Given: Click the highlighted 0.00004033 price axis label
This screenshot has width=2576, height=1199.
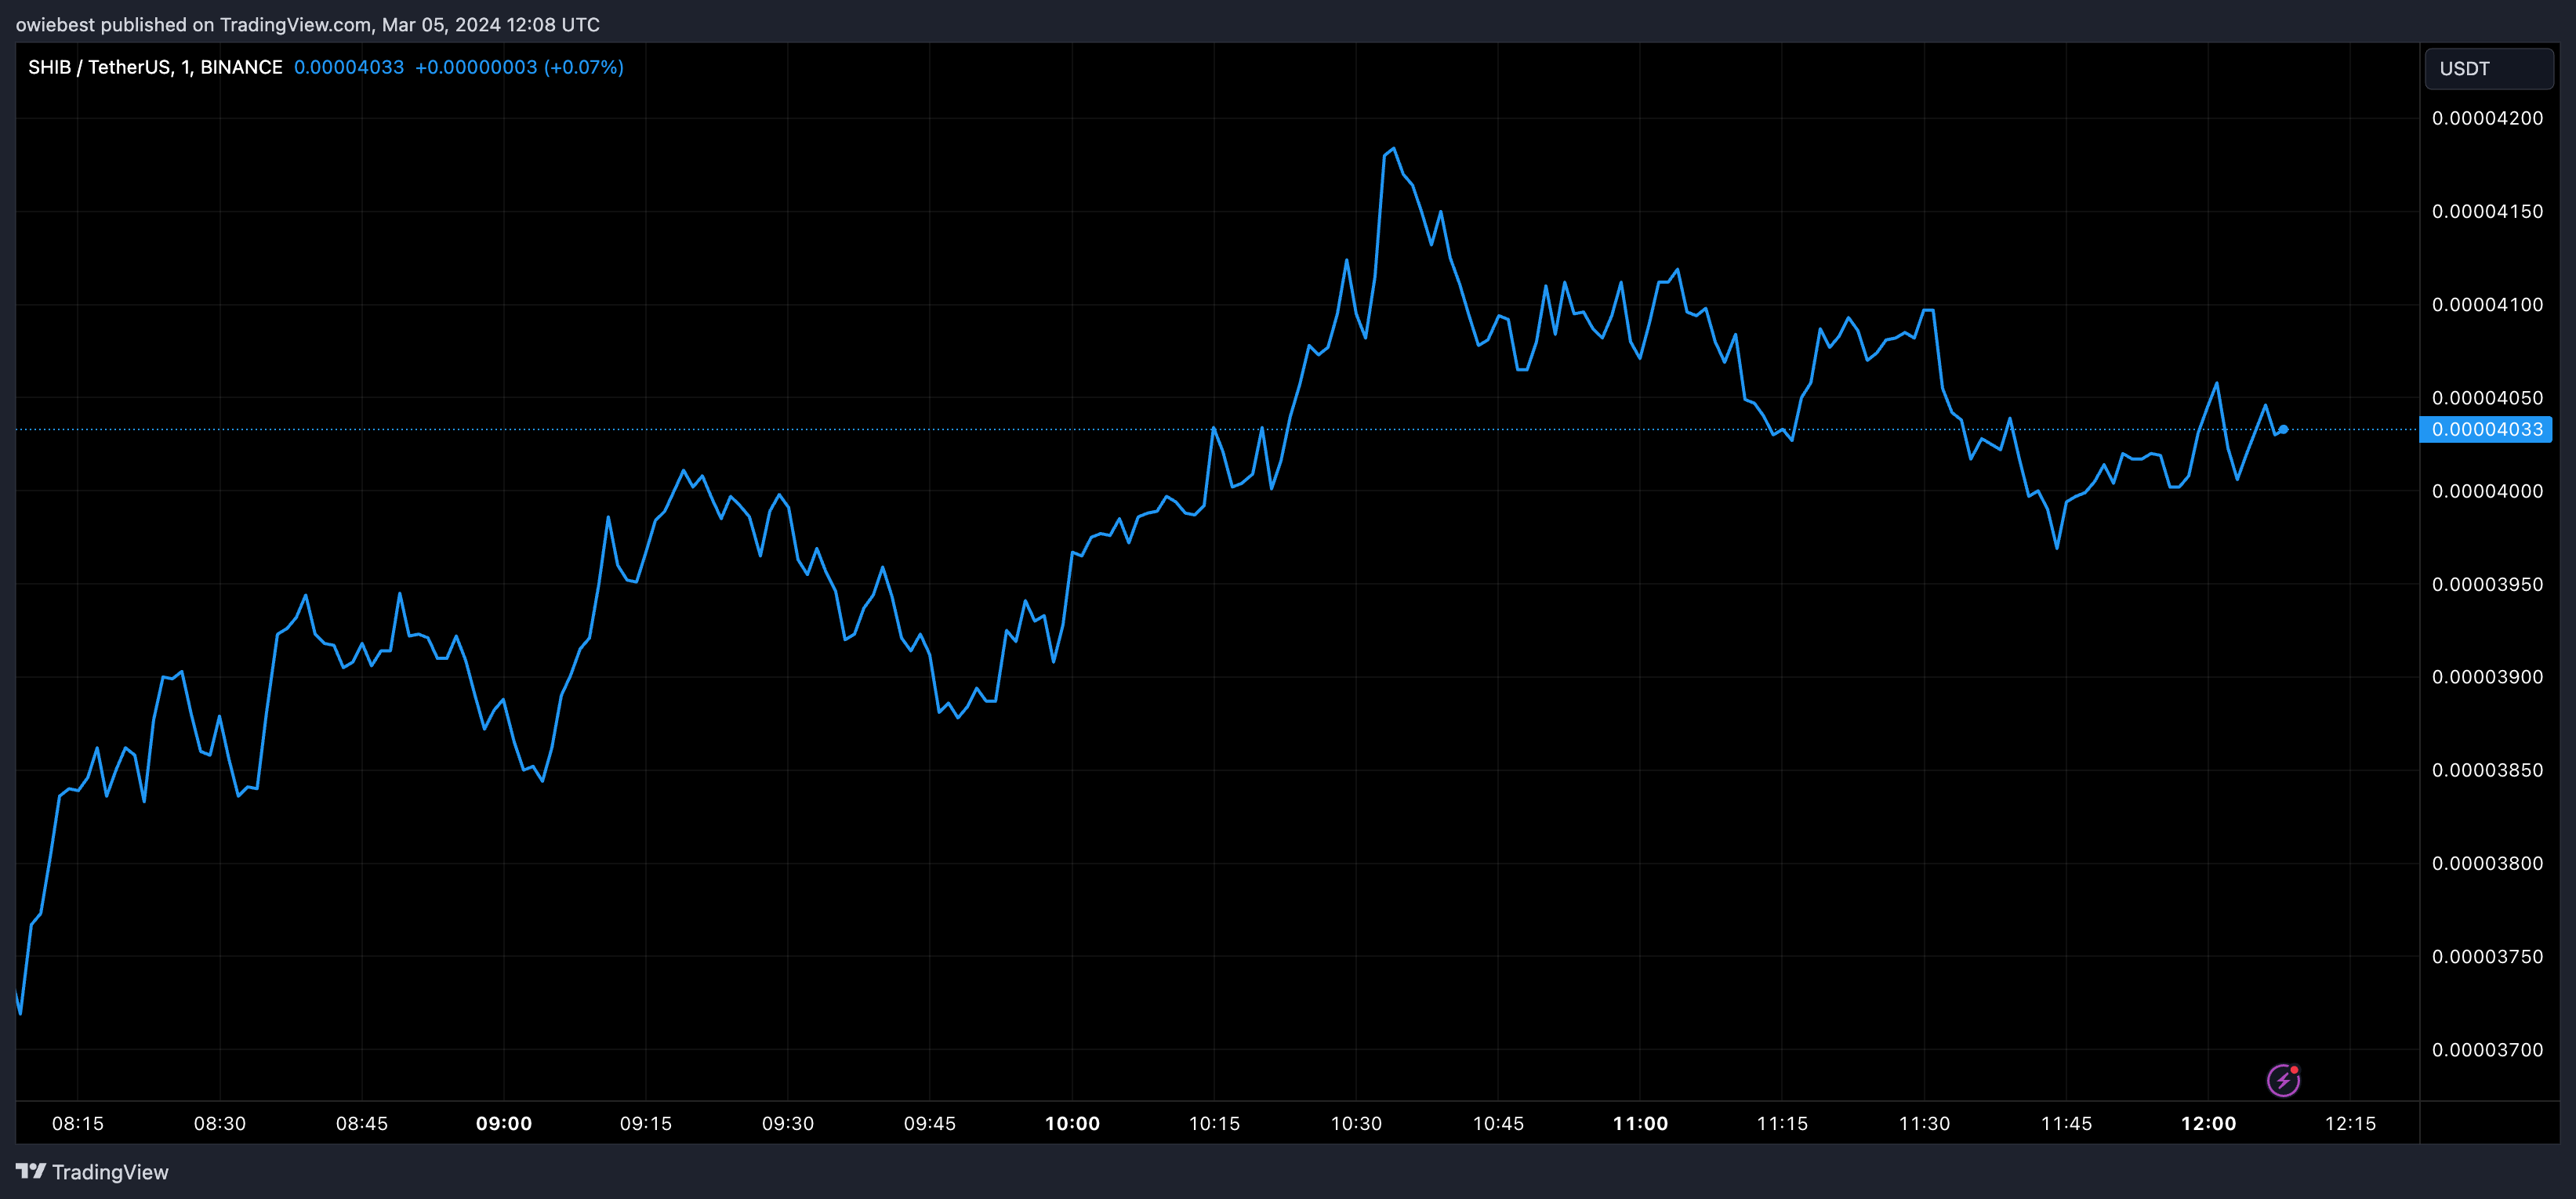Looking at the screenshot, I should click(2486, 430).
